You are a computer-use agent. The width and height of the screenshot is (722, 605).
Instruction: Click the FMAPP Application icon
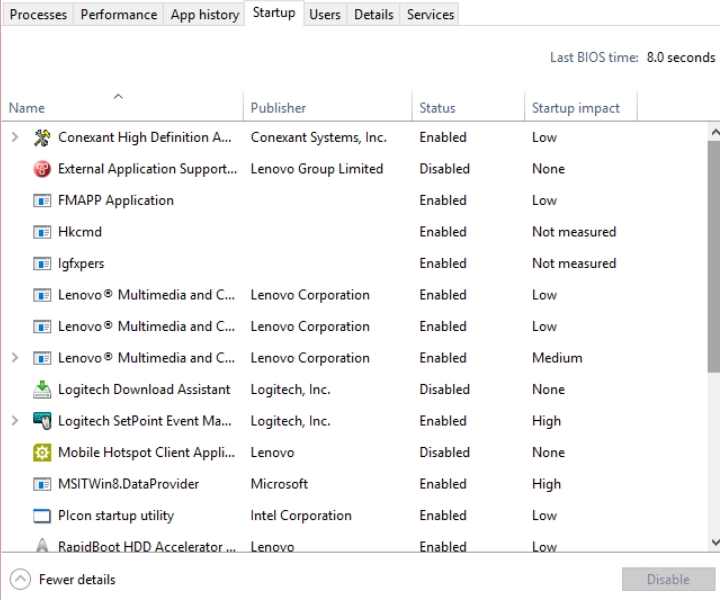[x=42, y=201]
